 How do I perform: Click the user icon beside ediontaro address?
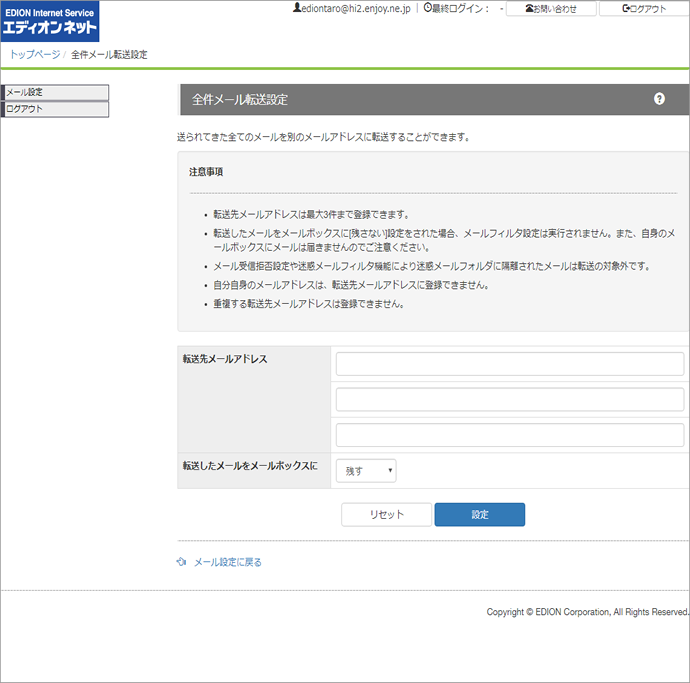pyautogui.click(x=297, y=8)
